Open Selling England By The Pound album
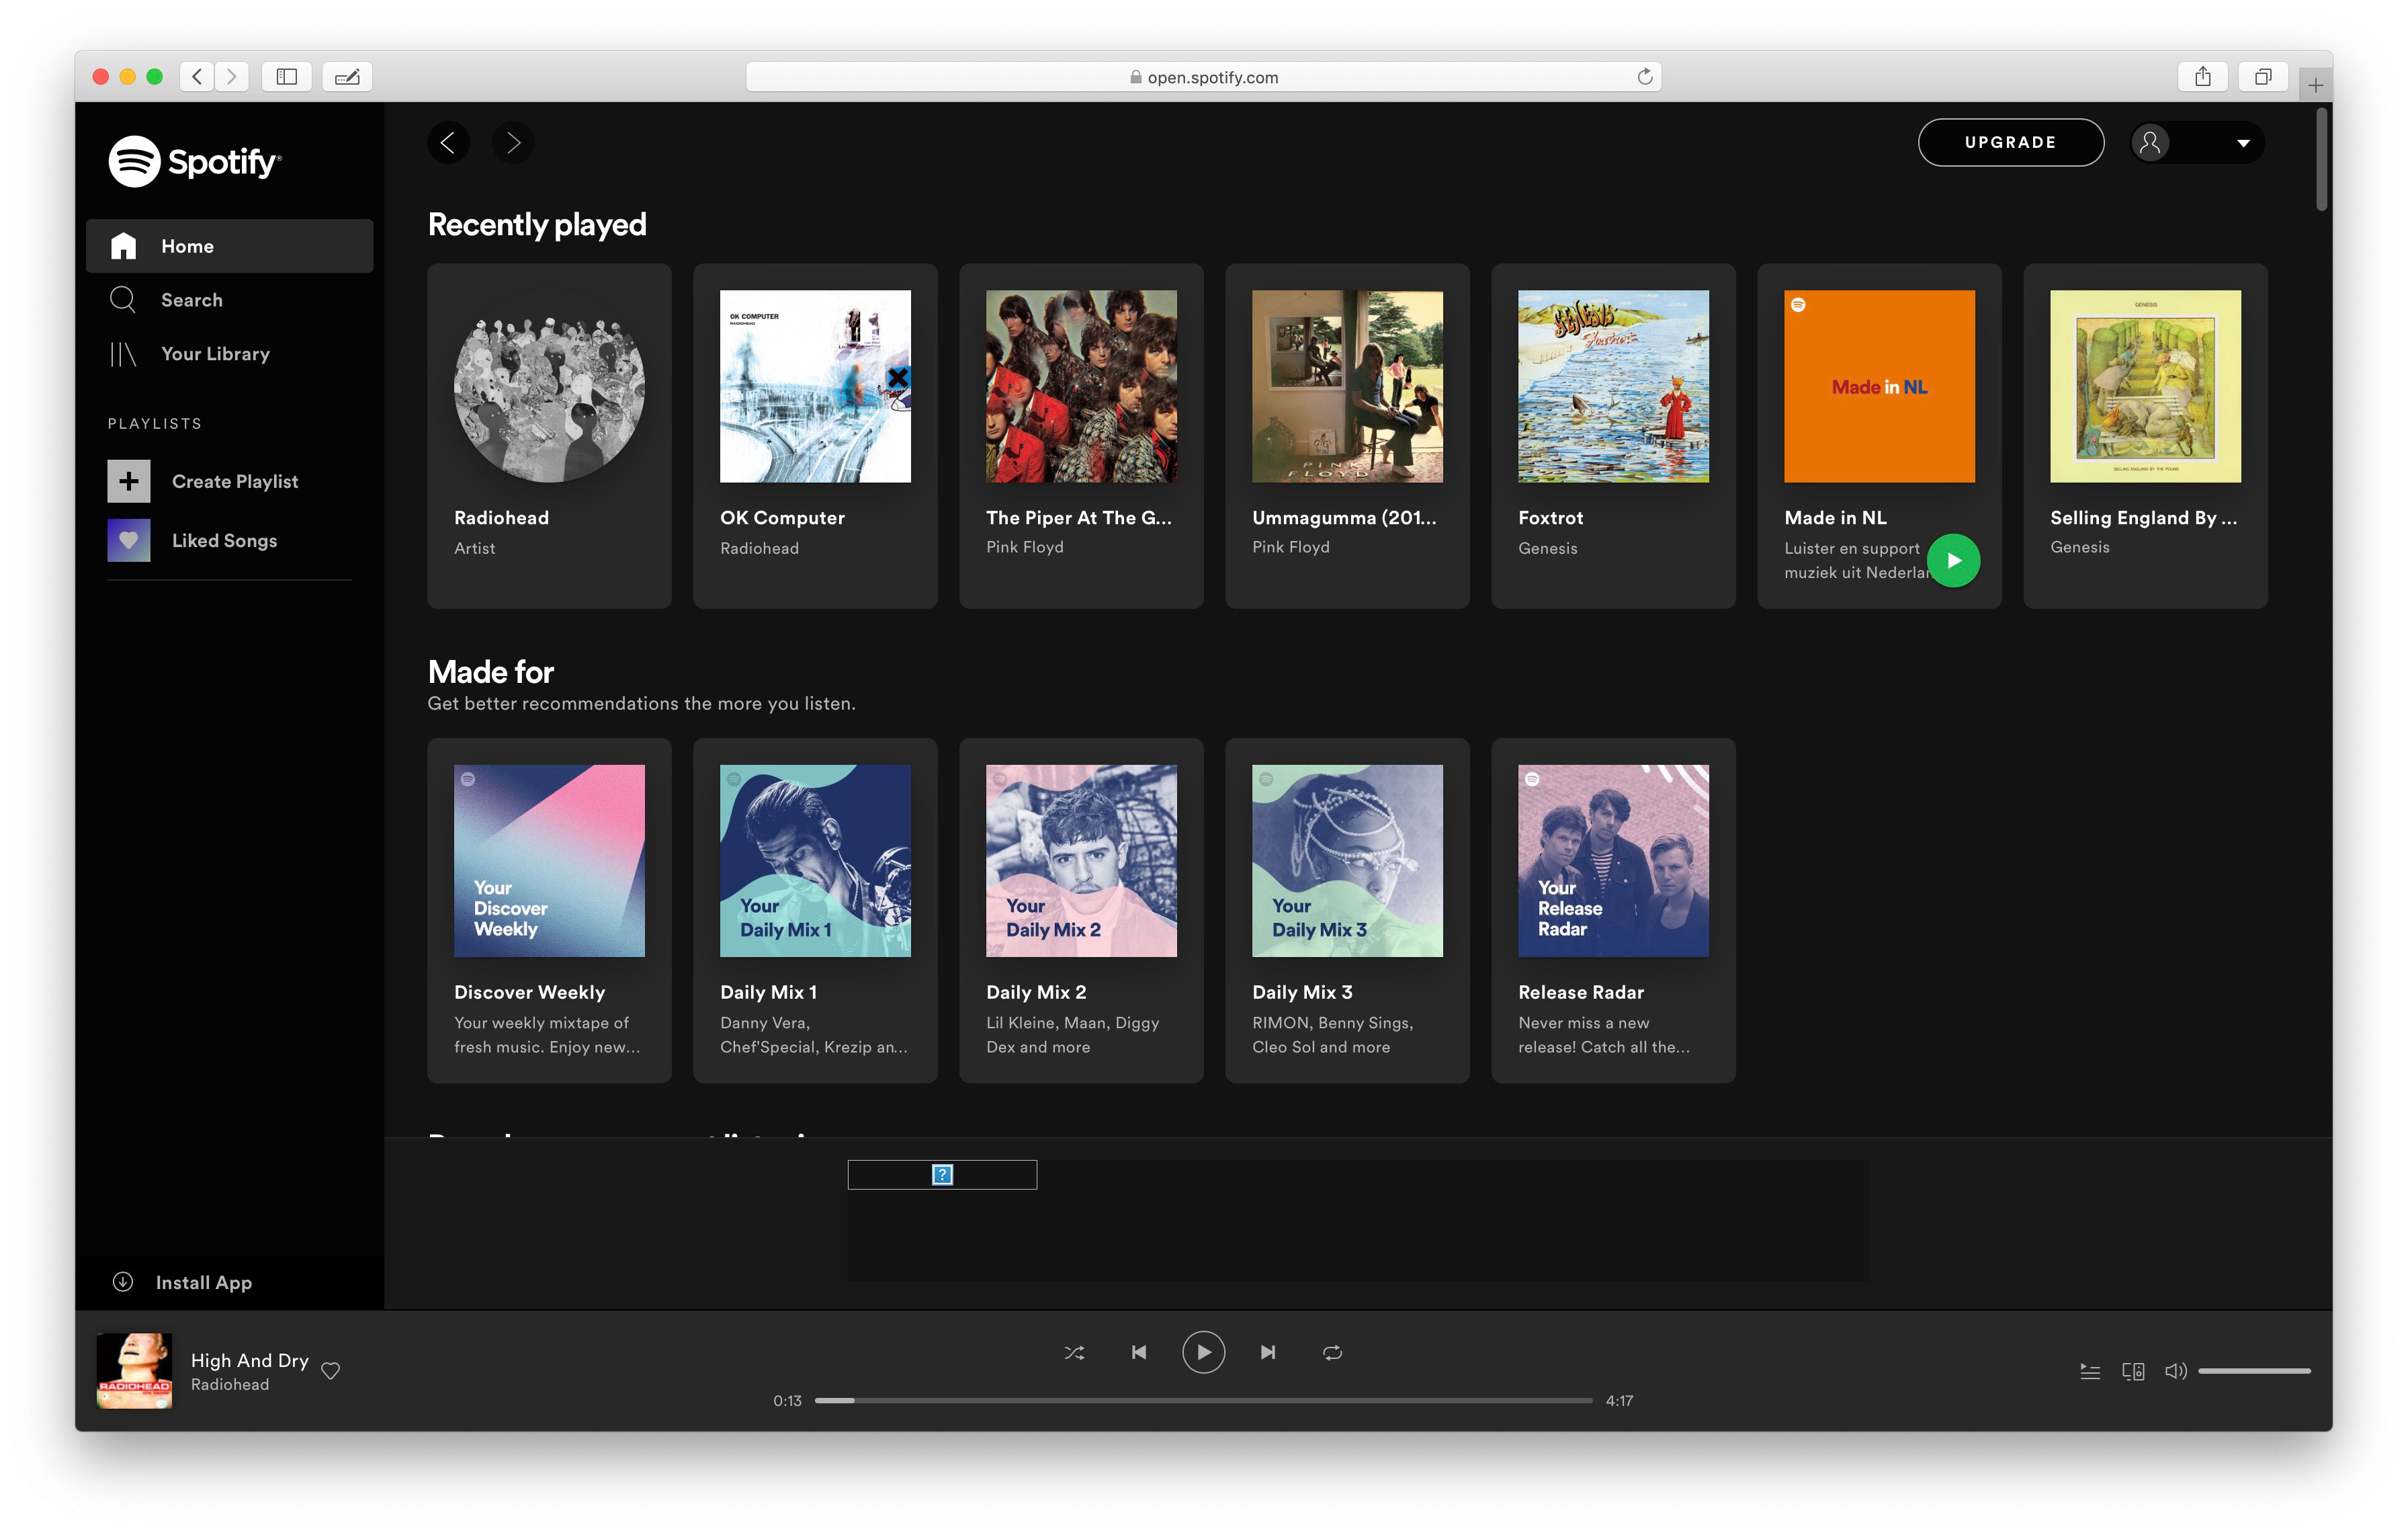 tap(2145, 436)
